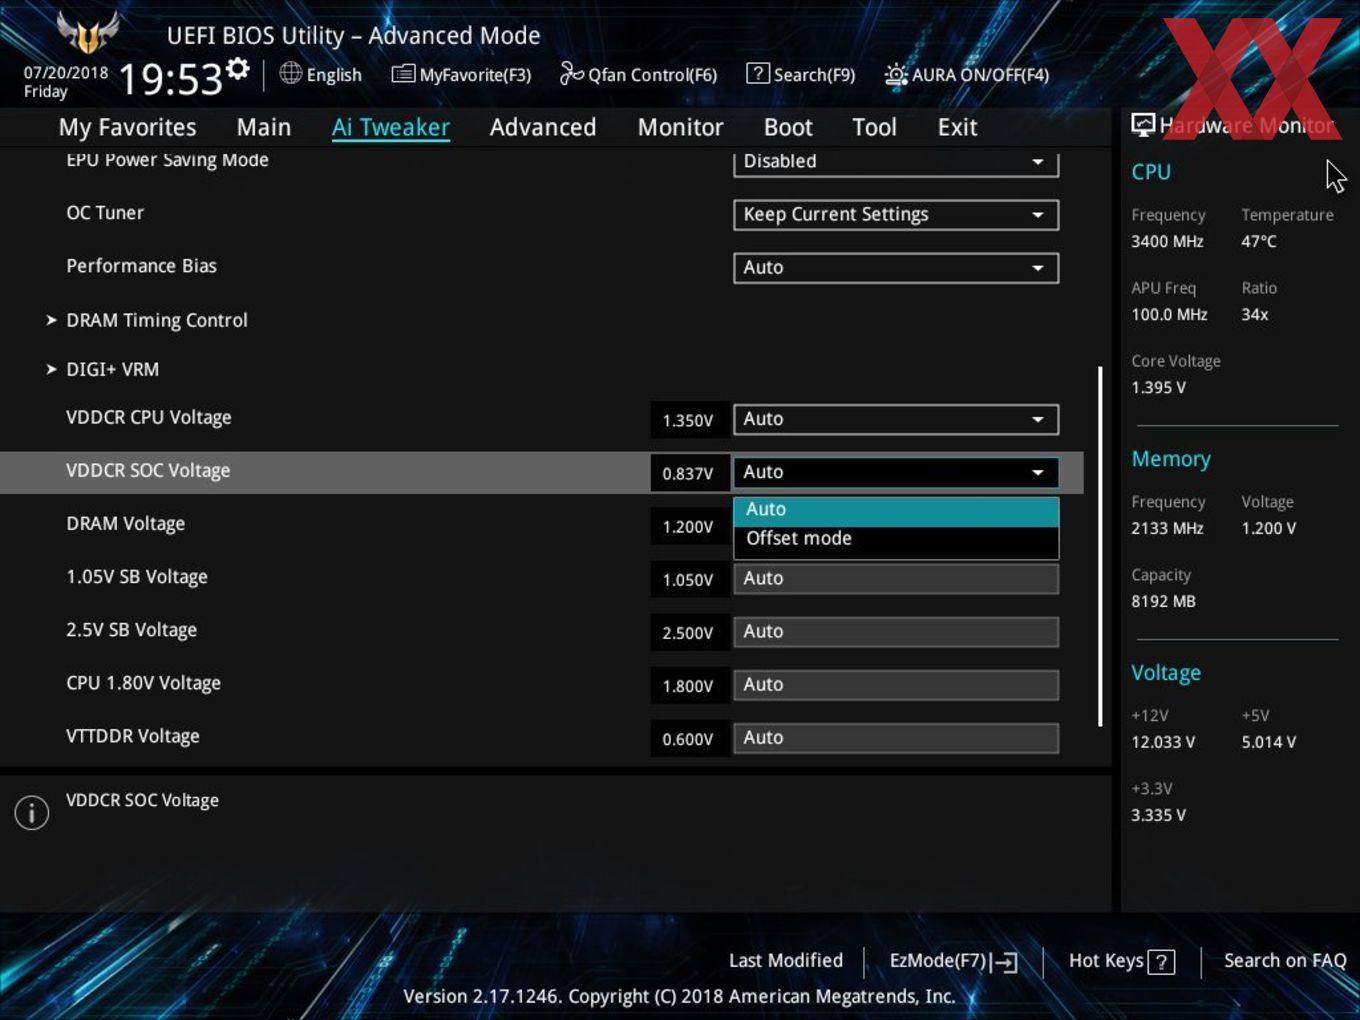Click the 2.500V current value box

688,632
